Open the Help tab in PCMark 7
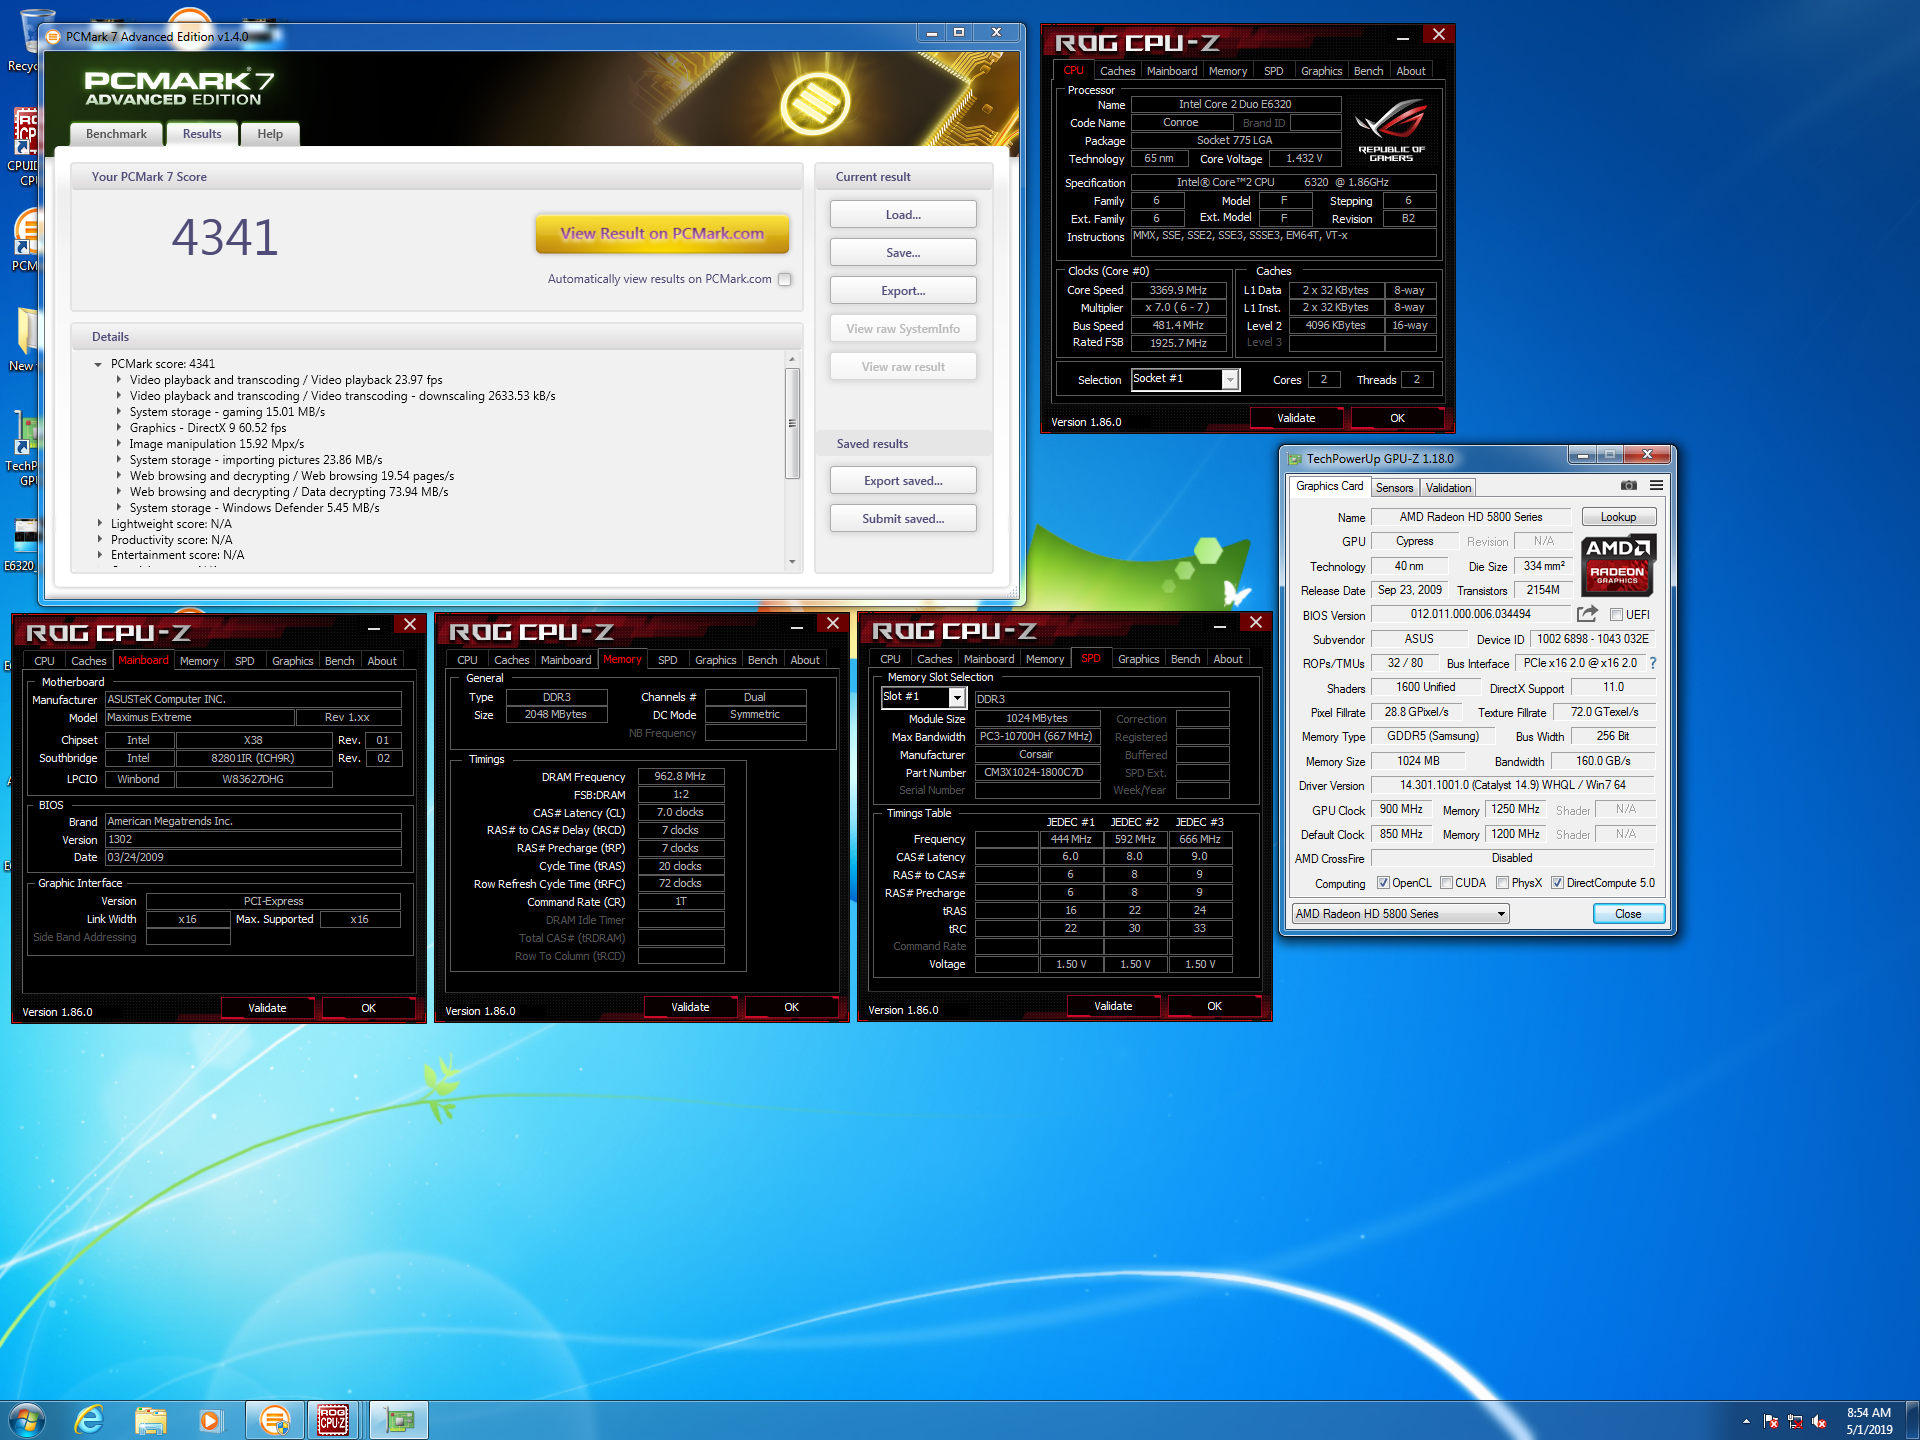Image resolution: width=1920 pixels, height=1440 pixels. pyautogui.click(x=270, y=134)
